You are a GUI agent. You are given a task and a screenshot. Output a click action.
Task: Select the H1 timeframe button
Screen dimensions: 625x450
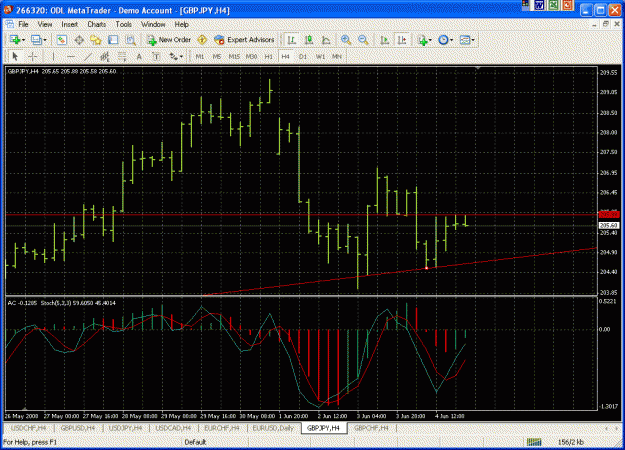tap(268, 57)
